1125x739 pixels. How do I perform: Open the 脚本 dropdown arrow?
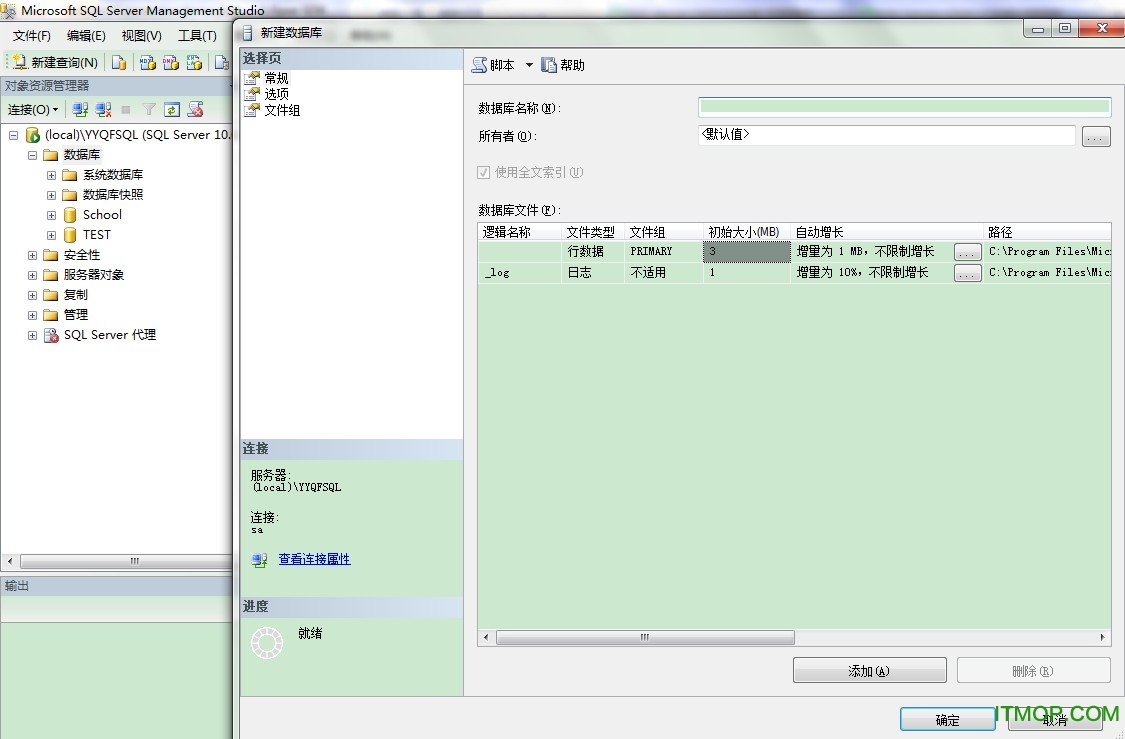(x=529, y=64)
